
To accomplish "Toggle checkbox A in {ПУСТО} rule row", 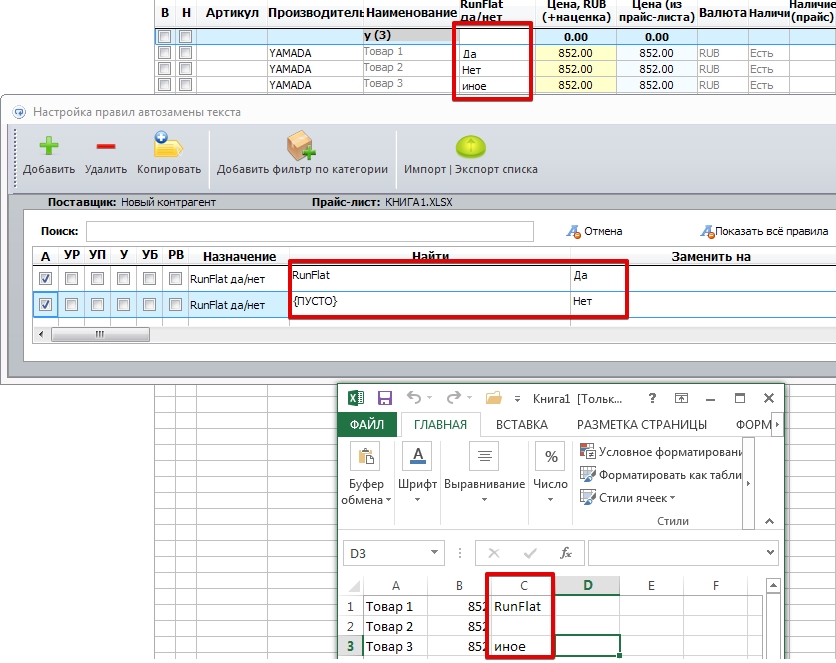I will click(45, 304).
